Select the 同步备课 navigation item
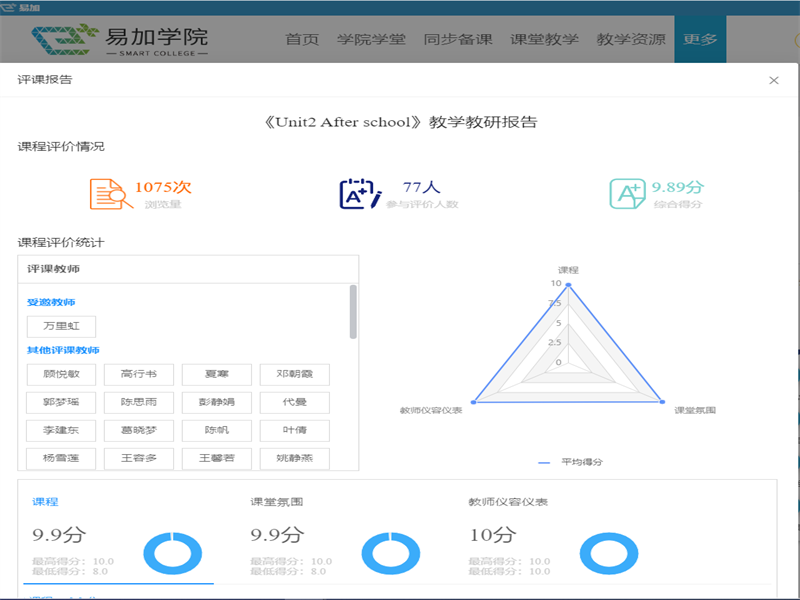The height and width of the screenshot is (600, 800). 458,40
